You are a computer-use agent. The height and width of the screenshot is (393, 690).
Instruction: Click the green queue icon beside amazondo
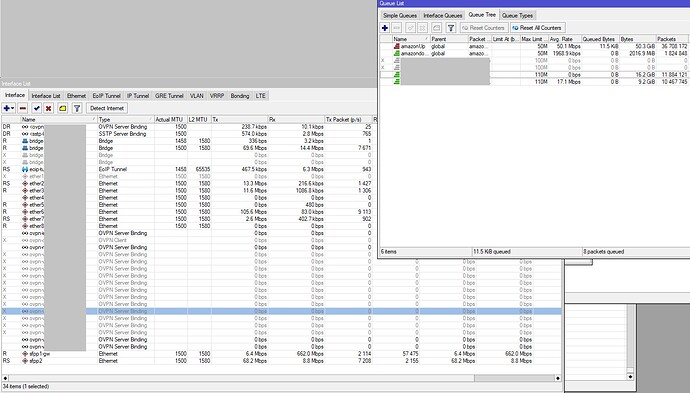click(x=396, y=53)
